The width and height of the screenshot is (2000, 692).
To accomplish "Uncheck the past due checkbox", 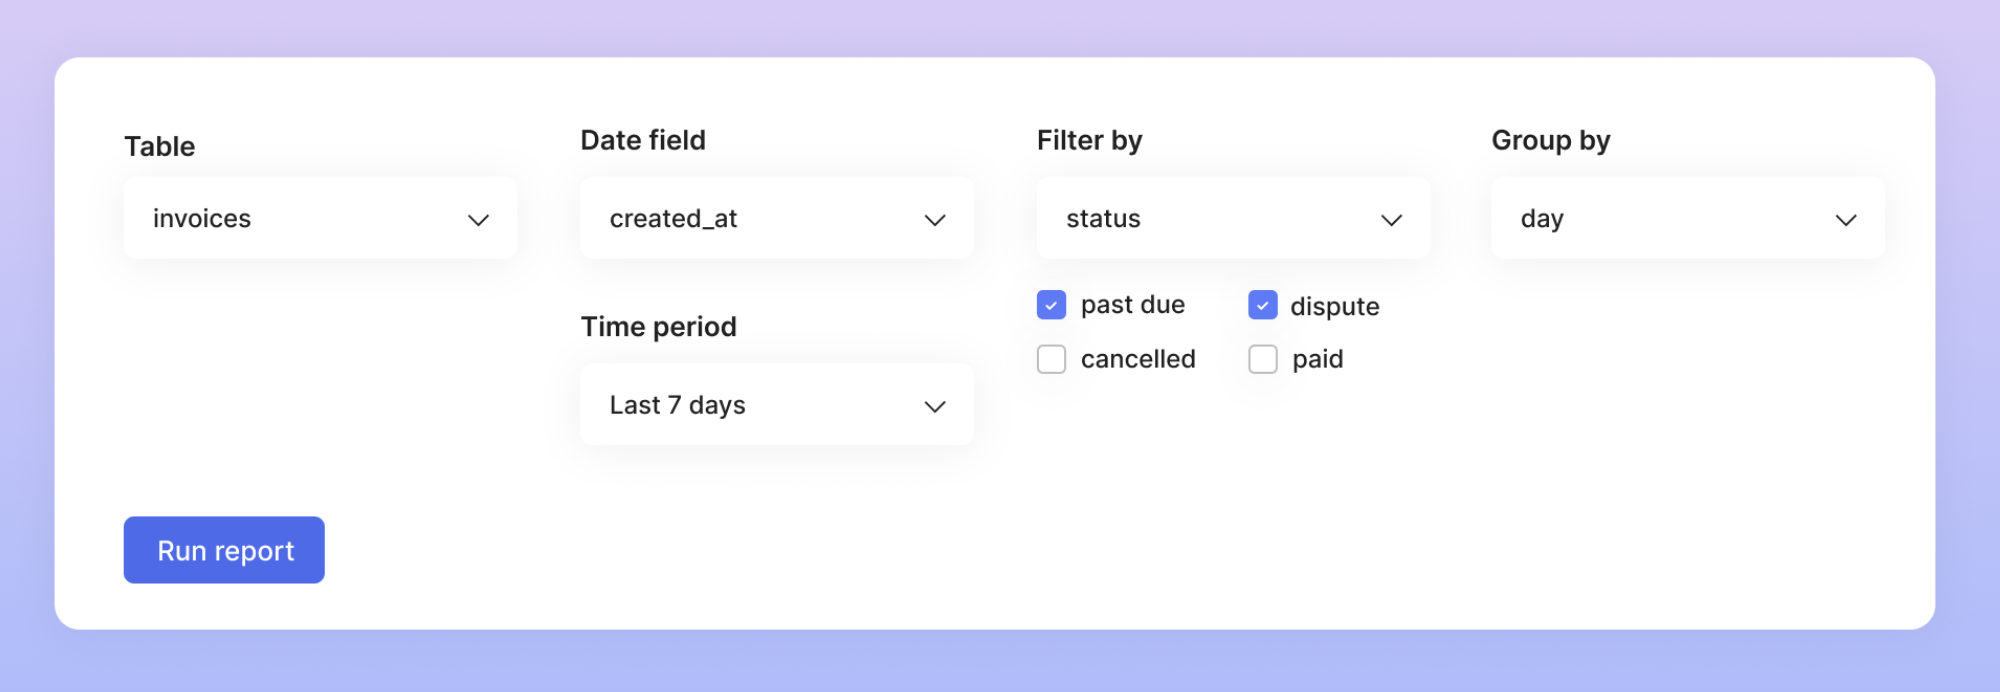I will [1051, 305].
